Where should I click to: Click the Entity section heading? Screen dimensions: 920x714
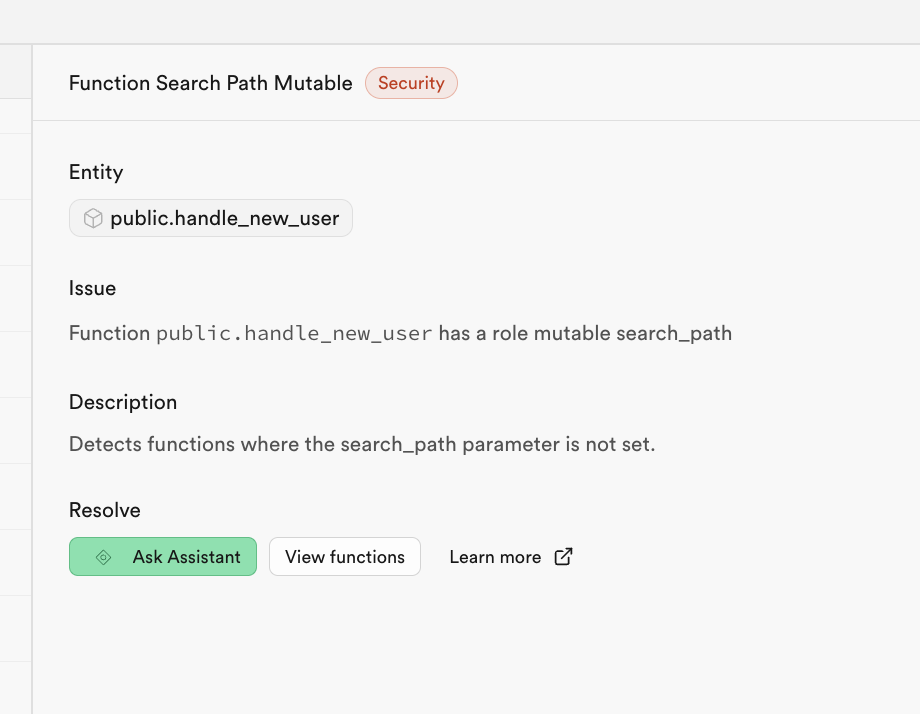[x=96, y=172]
